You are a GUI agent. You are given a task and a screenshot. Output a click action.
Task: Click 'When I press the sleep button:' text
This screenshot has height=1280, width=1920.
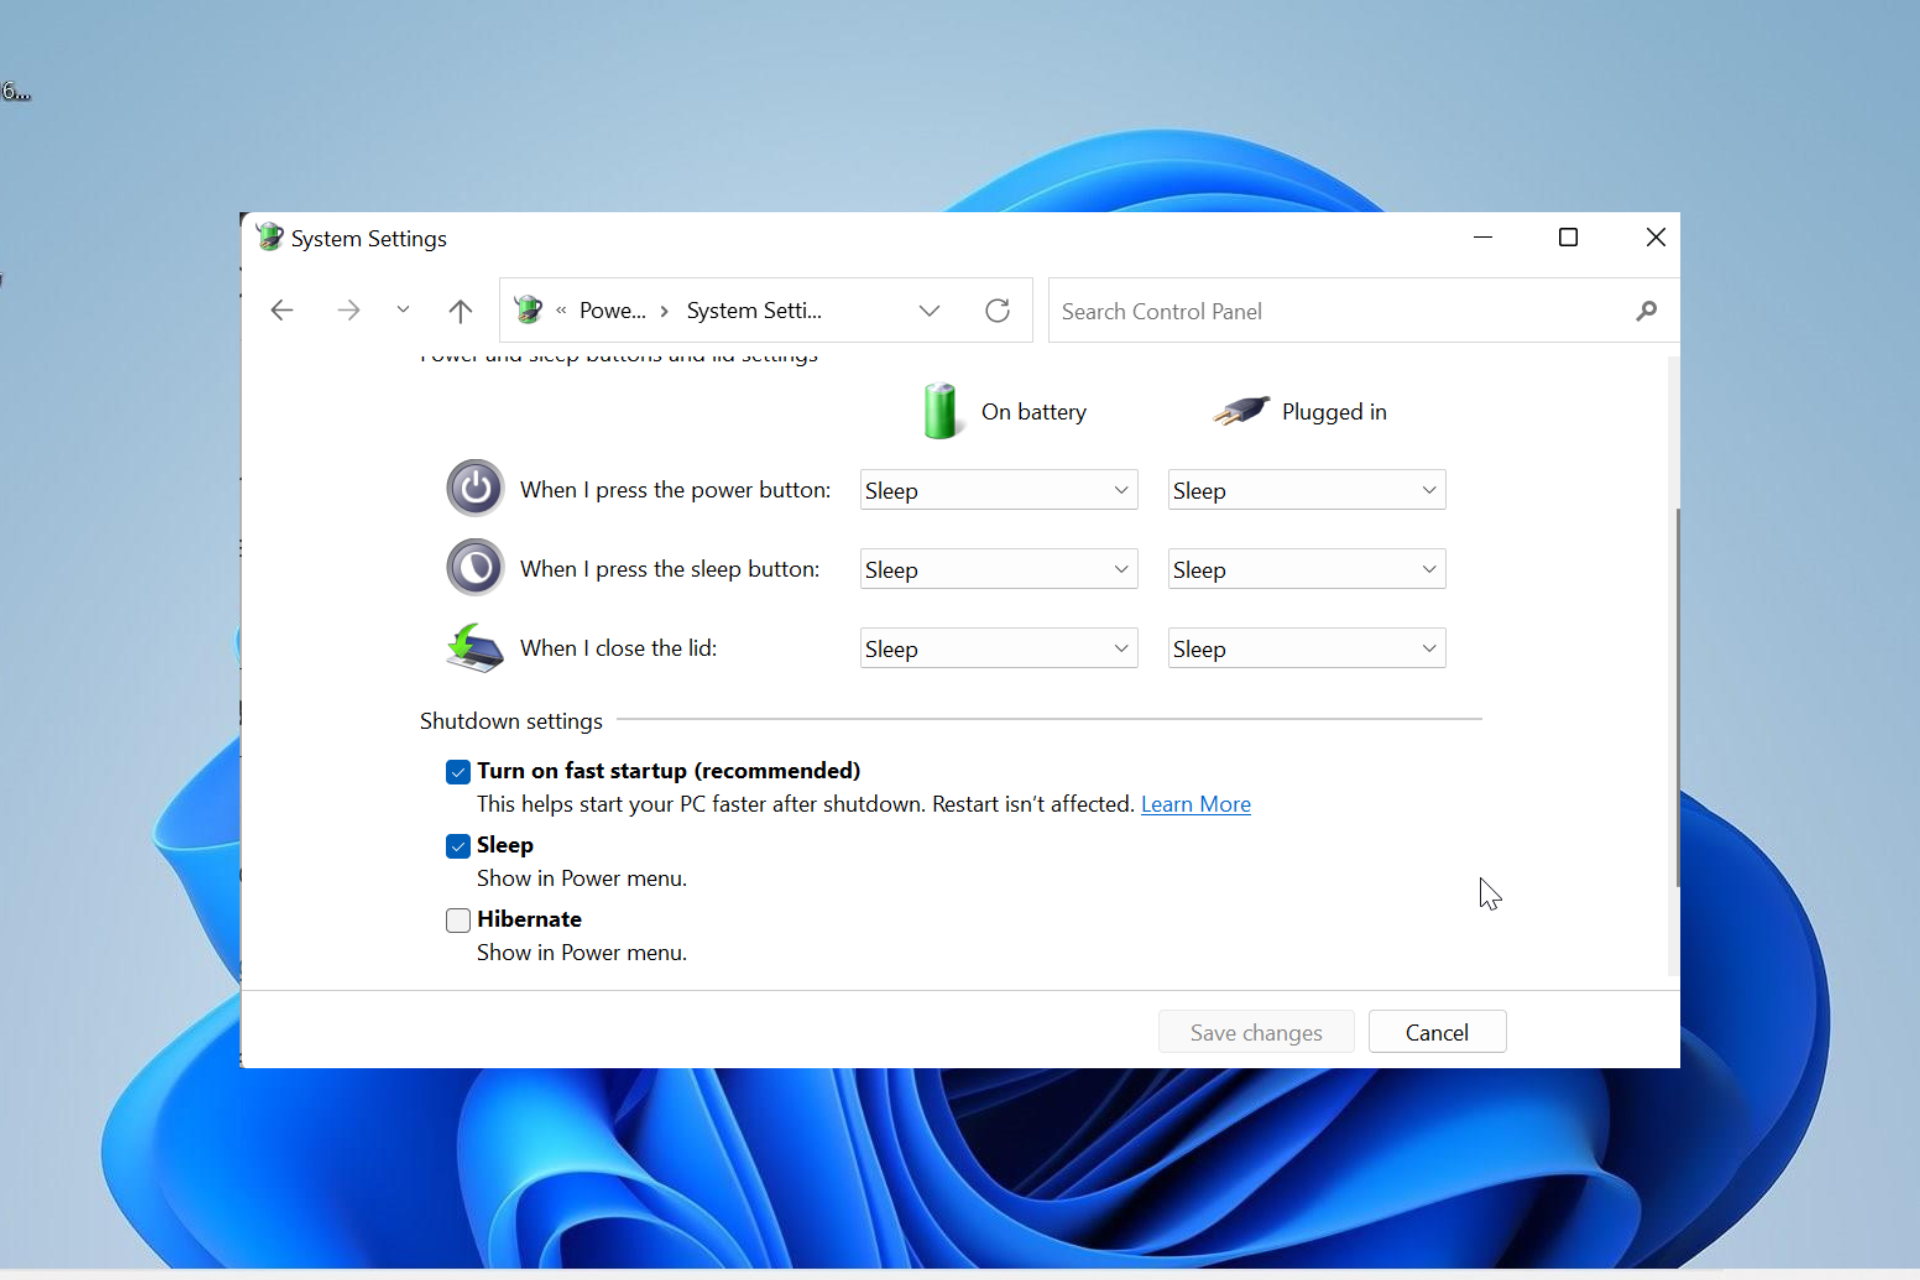click(669, 569)
